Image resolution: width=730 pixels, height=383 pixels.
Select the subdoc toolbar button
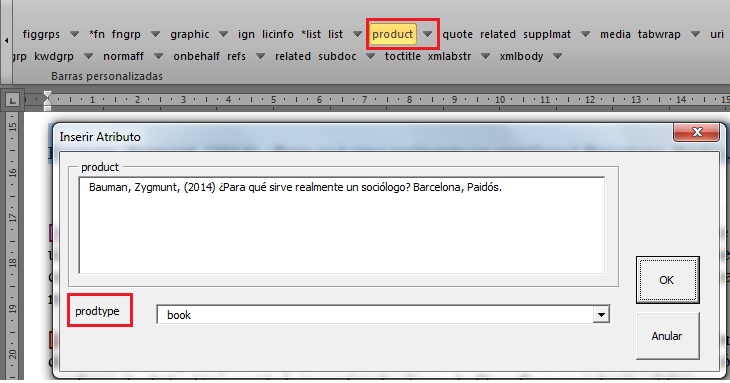(x=338, y=56)
